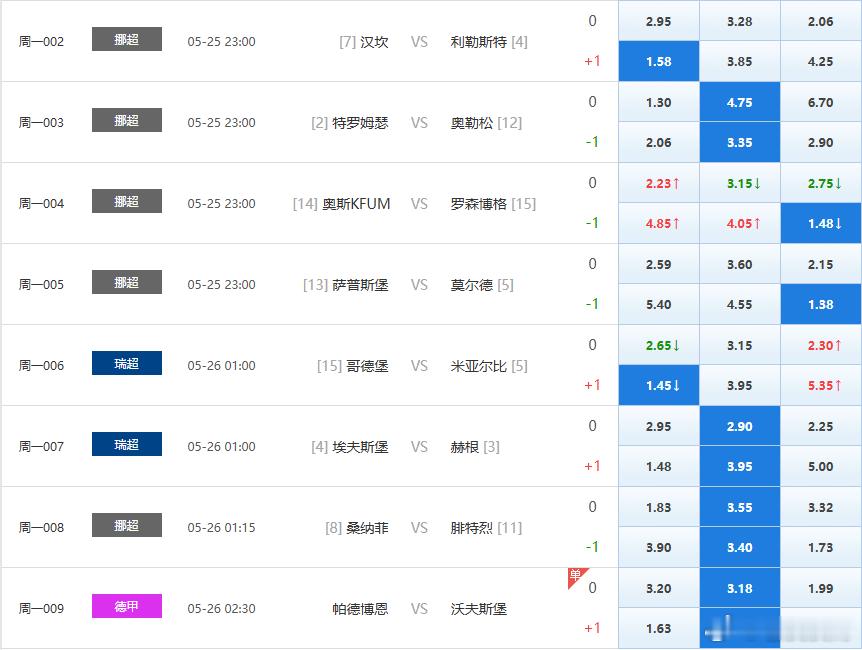The image size is (862, 650).
Task: Select rising odds 5.35 in 周一006
Action: coord(821,385)
